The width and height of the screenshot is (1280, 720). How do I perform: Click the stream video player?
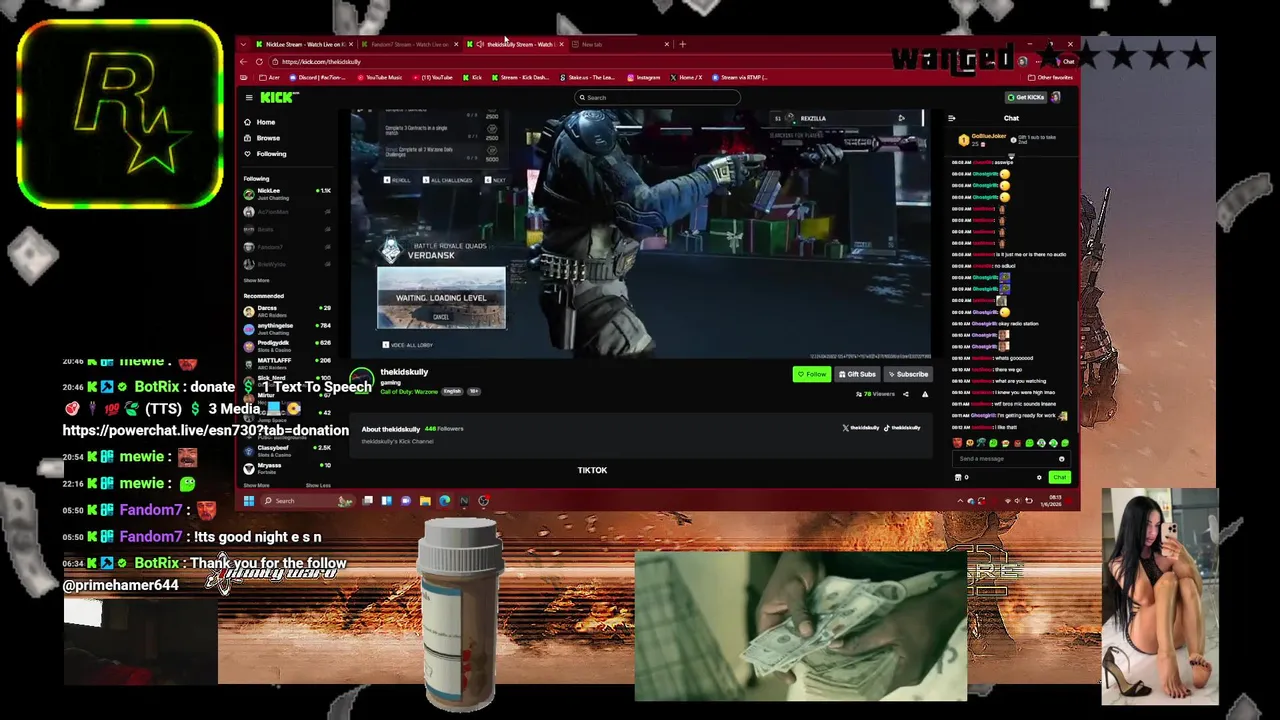pyautogui.click(x=641, y=233)
